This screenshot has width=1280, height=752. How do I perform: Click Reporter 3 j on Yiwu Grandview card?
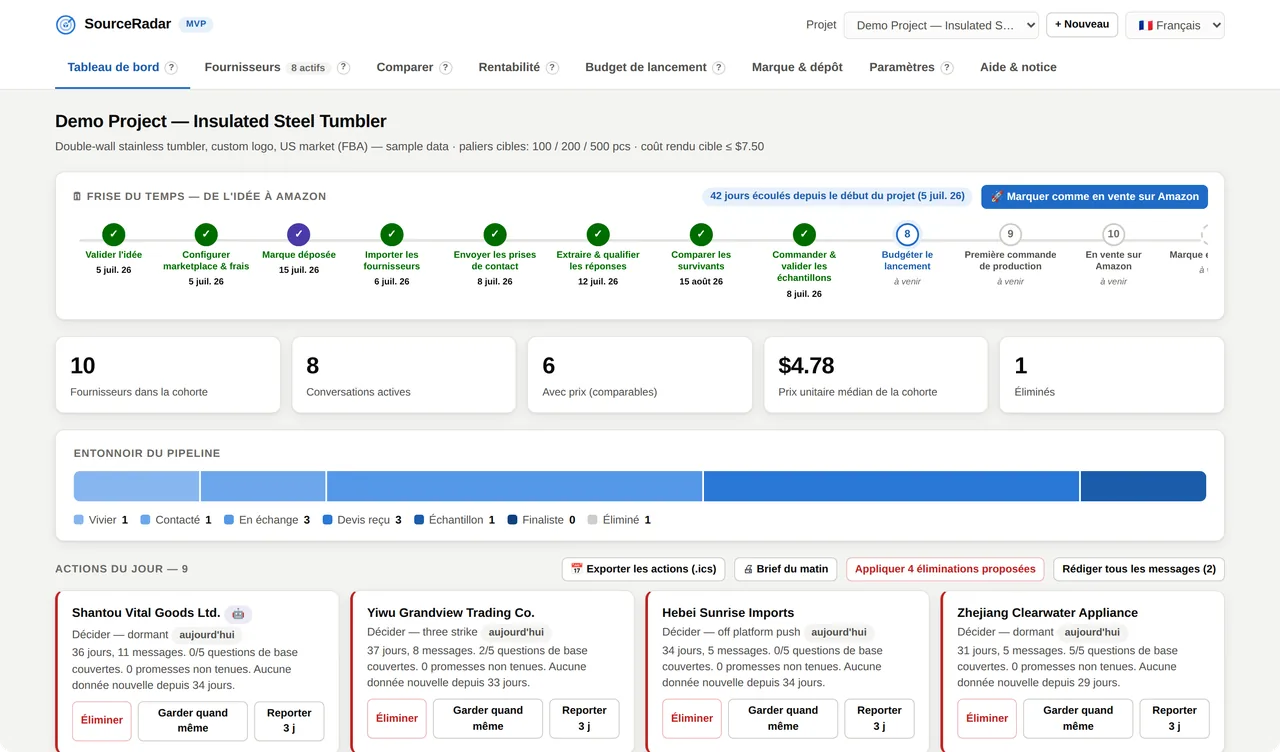click(584, 718)
